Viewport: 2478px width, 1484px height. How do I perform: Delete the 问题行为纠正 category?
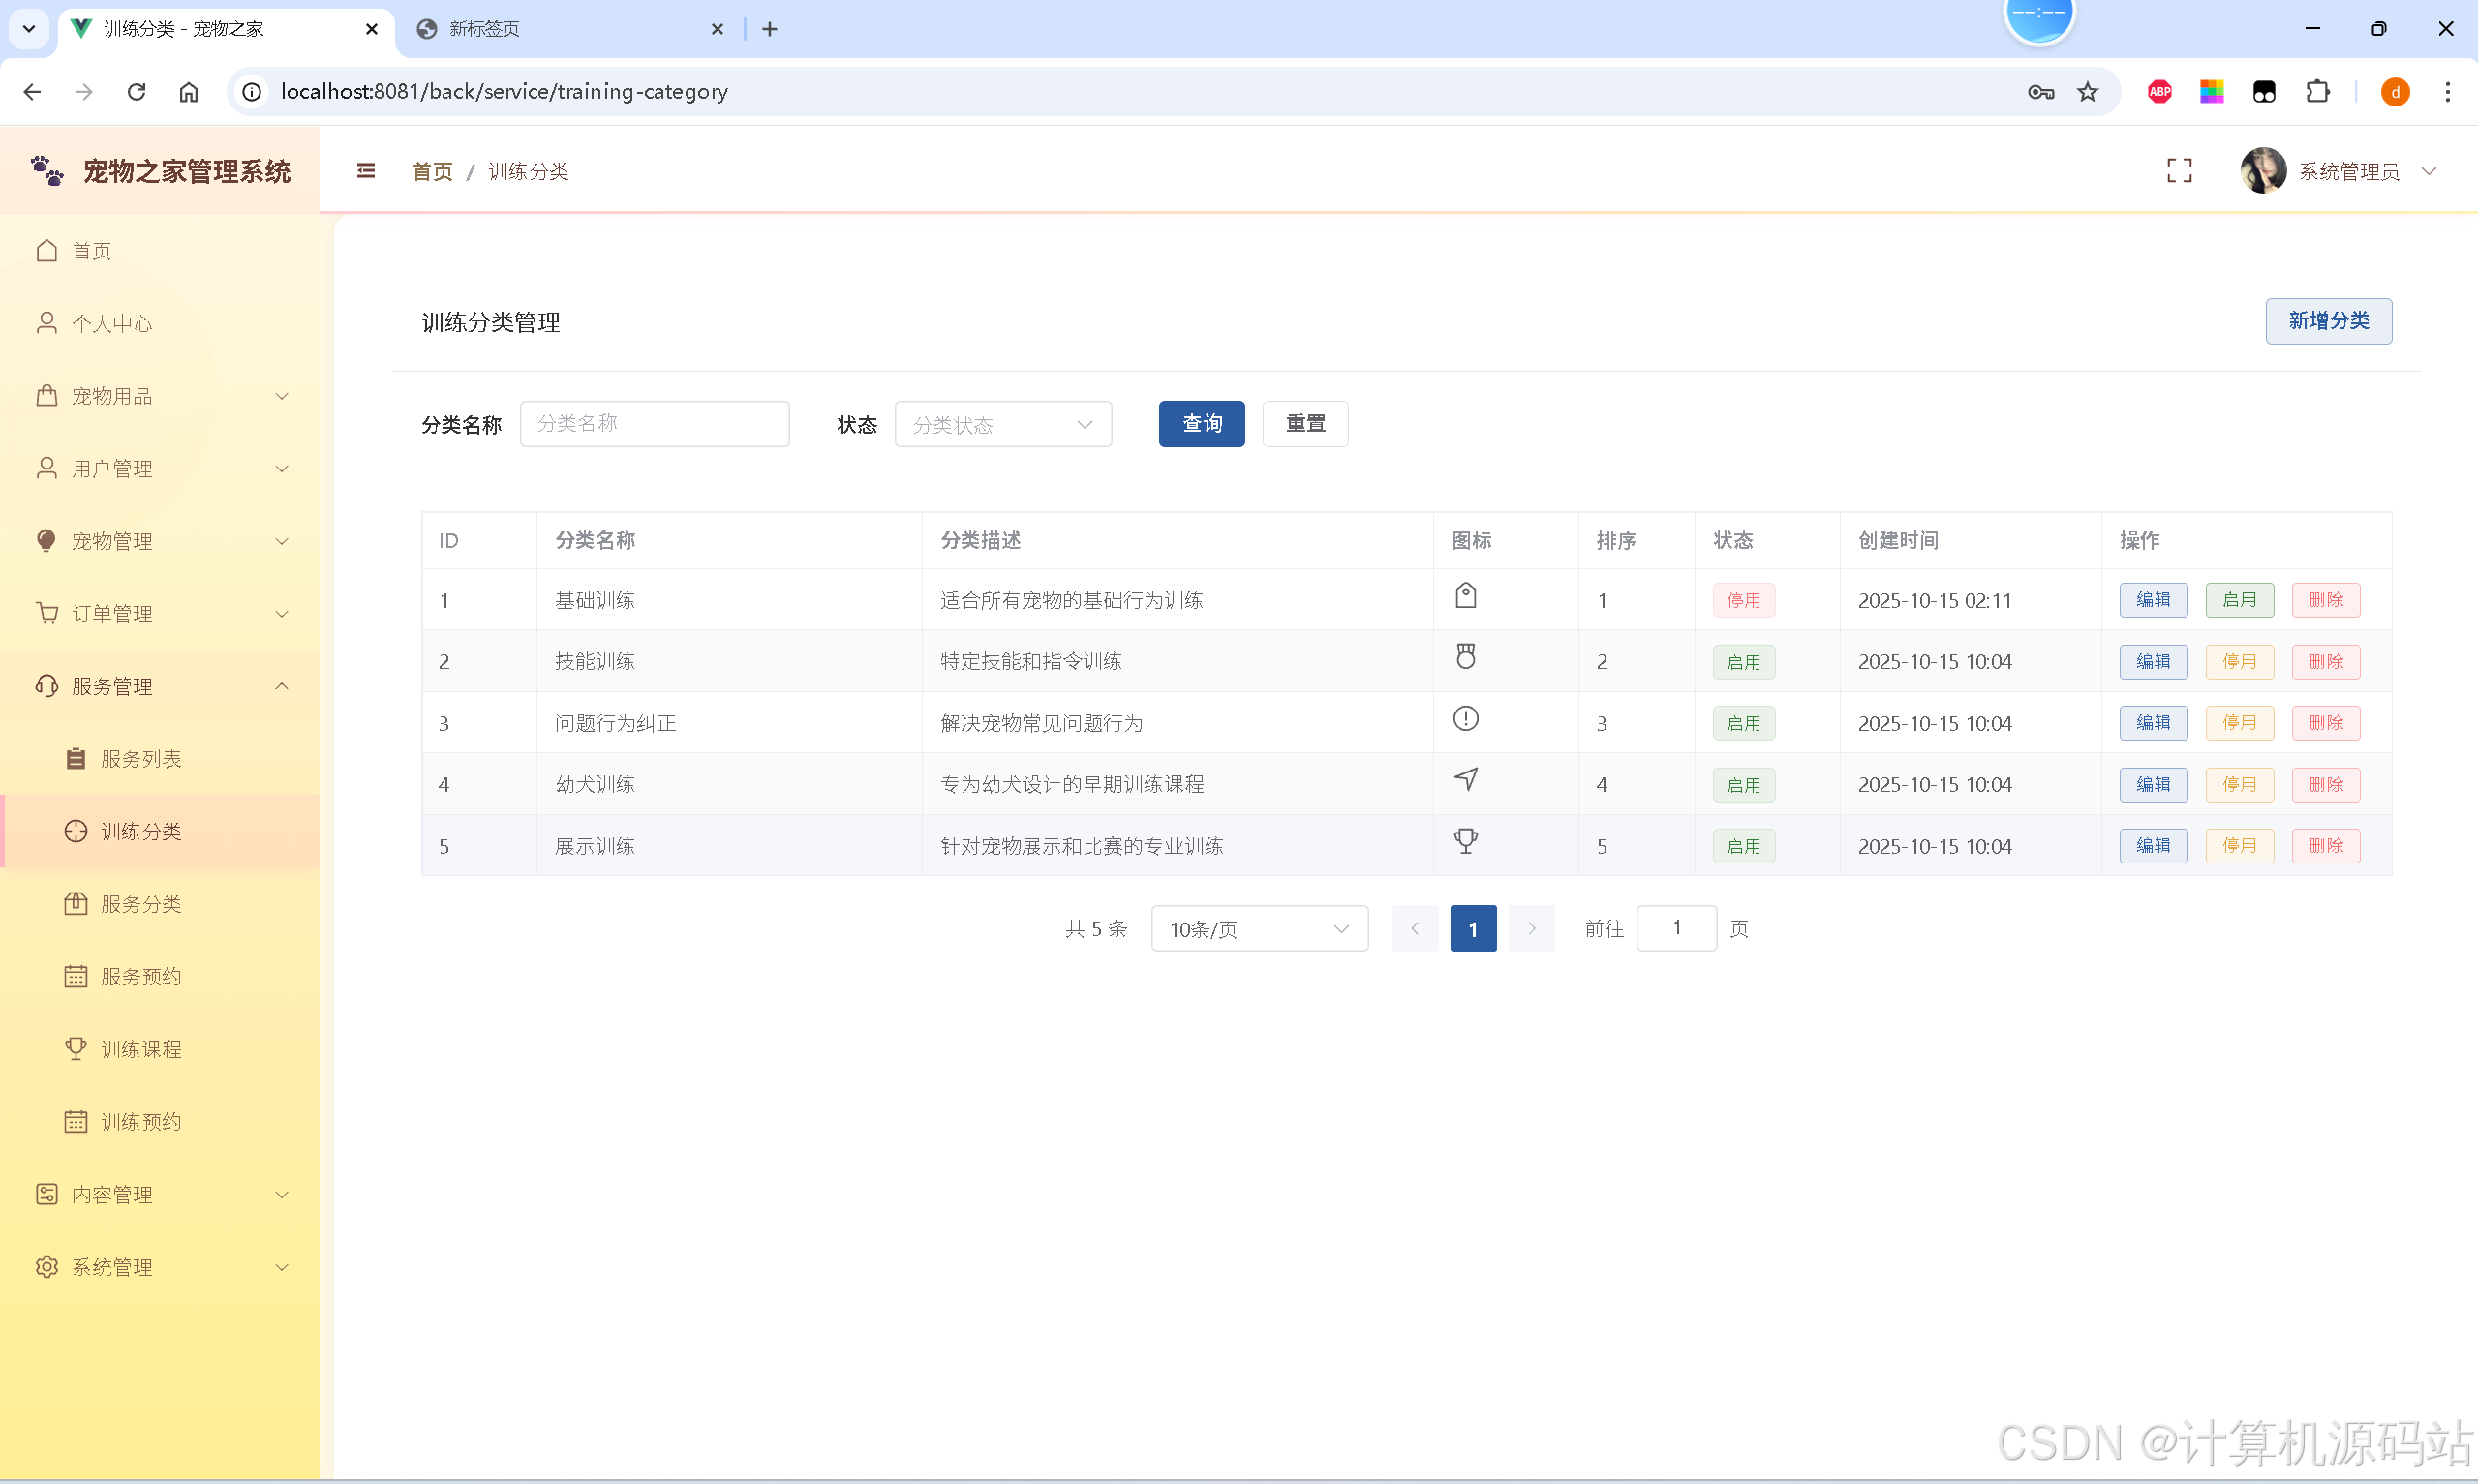(x=2326, y=723)
